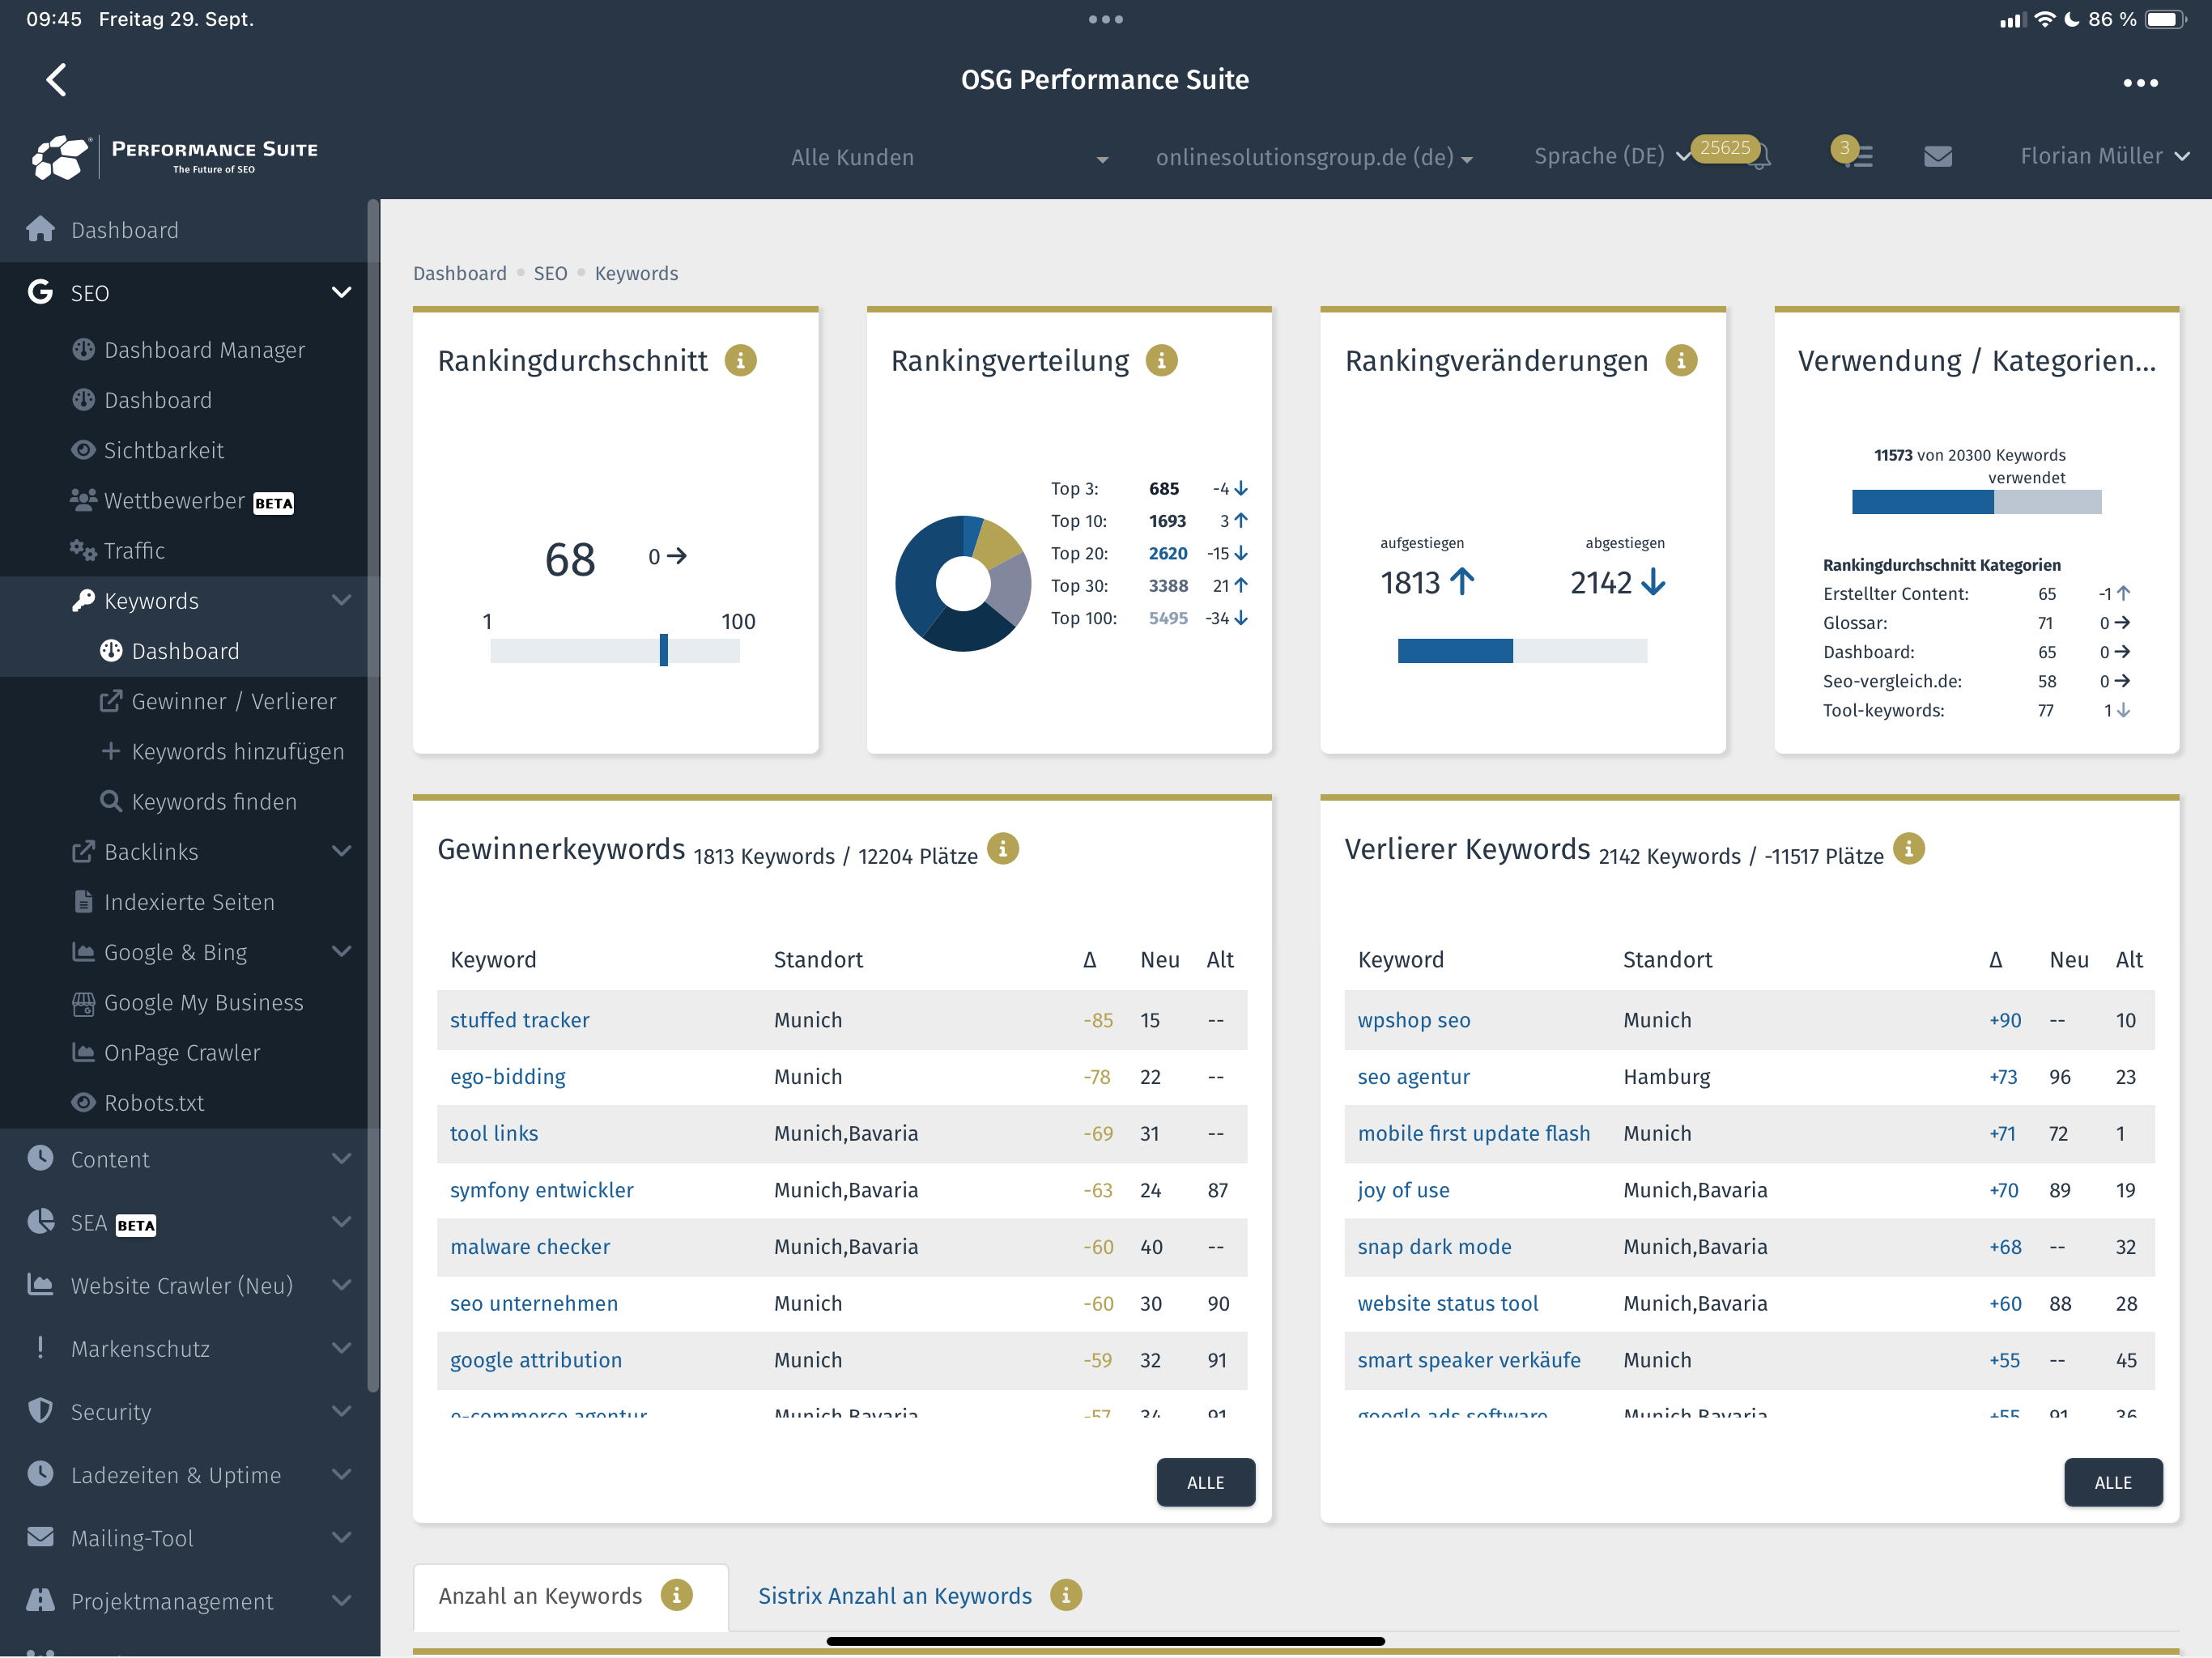Click the Dashboard breadcrumb link

(x=460, y=273)
